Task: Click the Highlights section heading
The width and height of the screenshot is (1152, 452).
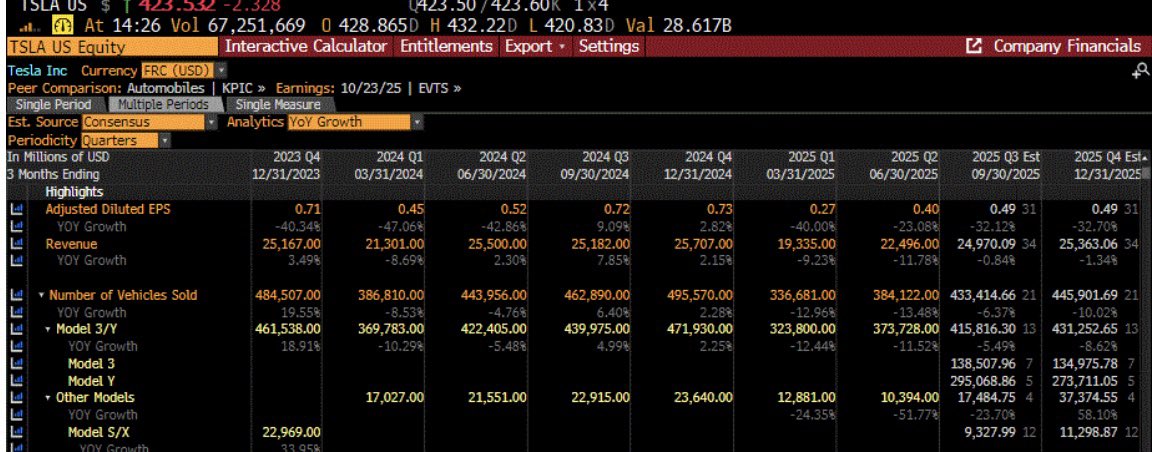Action: click(74, 192)
